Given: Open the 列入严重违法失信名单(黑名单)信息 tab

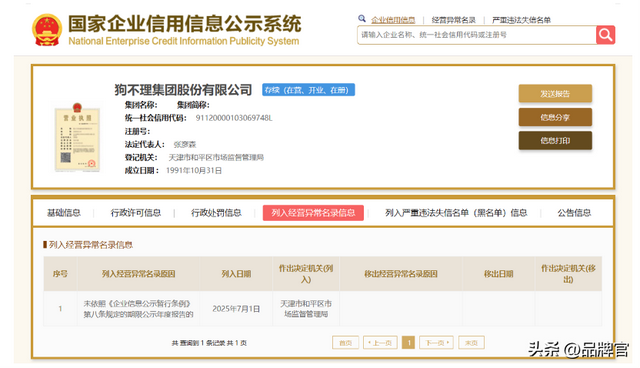Looking at the screenshot, I should (456, 213).
